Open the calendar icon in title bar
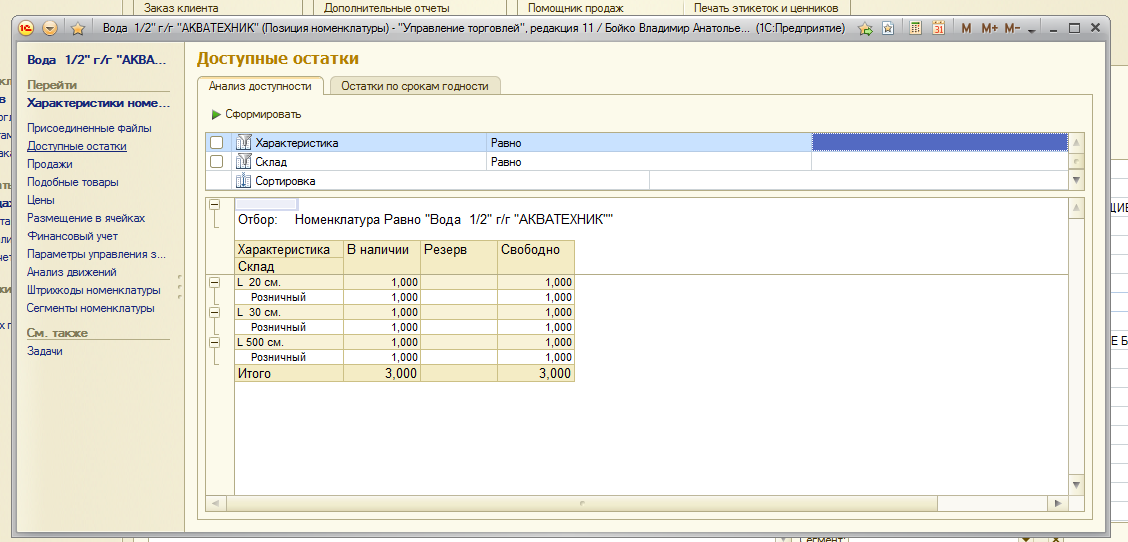Viewport: 1128px width, 542px height. pyautogui.click(x=938, y=29)
